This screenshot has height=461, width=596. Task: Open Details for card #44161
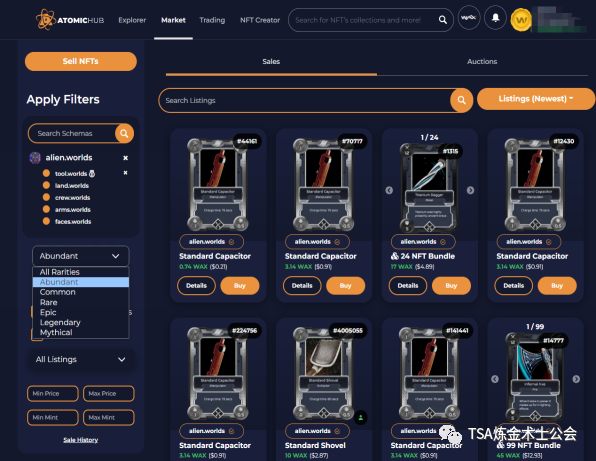(x=196, y=285)
